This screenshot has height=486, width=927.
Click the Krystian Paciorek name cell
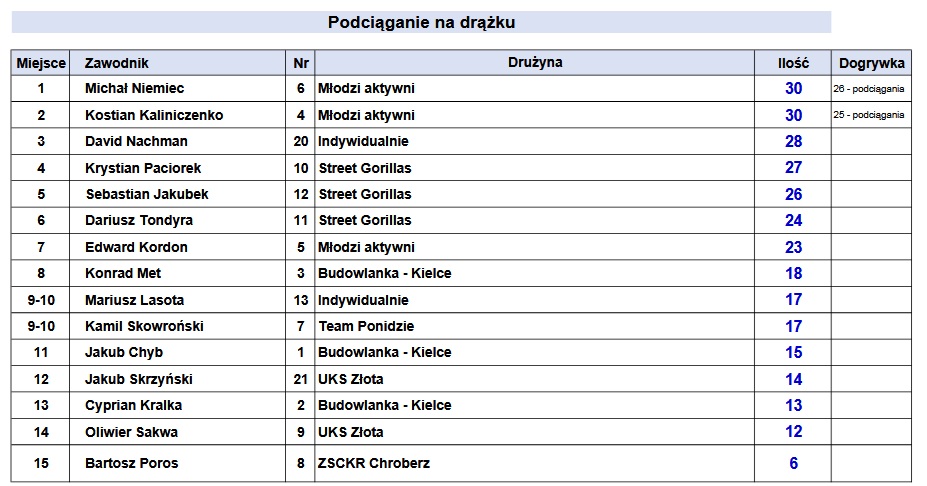click(x=144, y=168)
